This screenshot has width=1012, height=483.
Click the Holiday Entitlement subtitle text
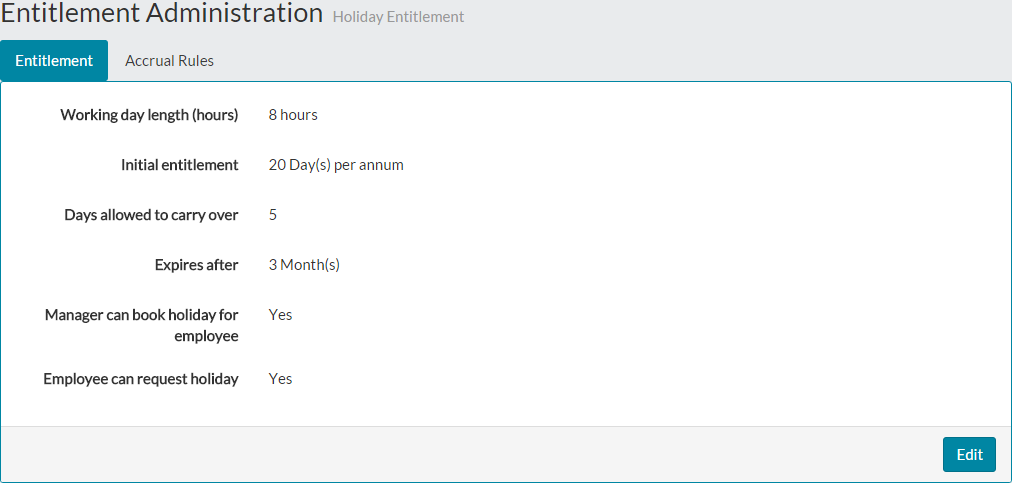tap(398, 17)
